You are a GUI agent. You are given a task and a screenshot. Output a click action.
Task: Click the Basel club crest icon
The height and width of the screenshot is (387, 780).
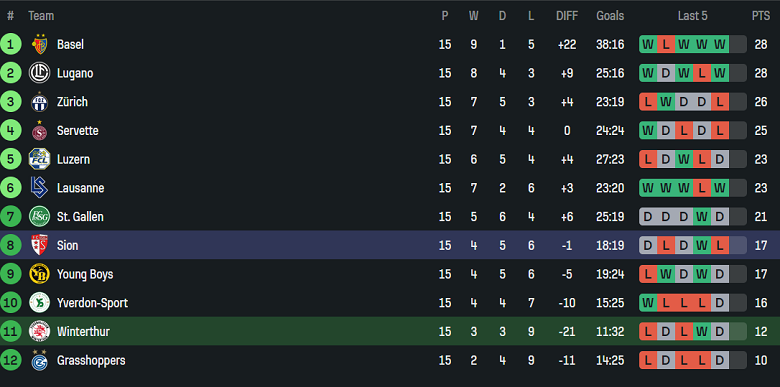(39, 45)
